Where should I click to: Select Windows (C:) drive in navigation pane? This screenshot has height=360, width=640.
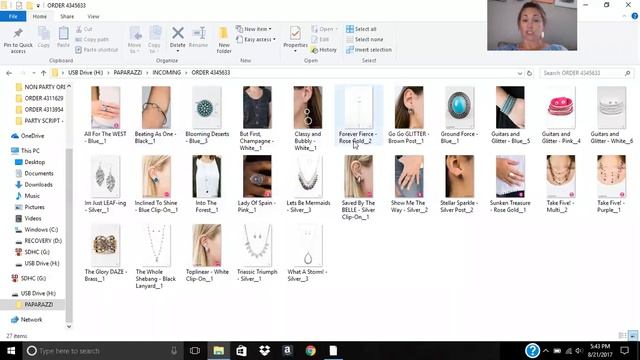coord(41,229)
